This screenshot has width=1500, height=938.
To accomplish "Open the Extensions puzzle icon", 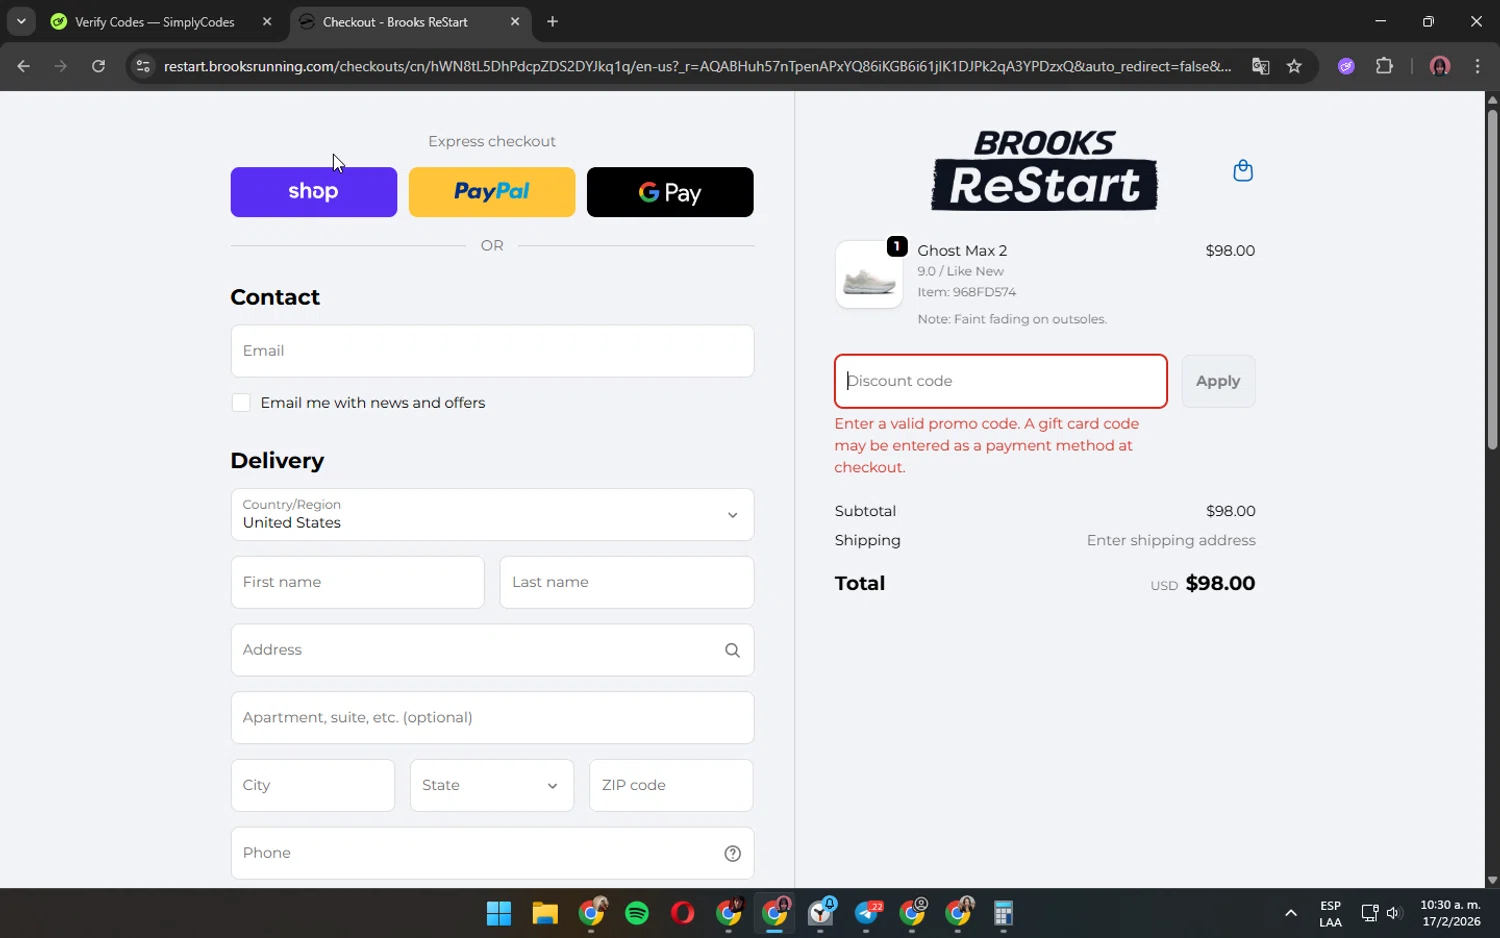I will tap(1384, 66).
